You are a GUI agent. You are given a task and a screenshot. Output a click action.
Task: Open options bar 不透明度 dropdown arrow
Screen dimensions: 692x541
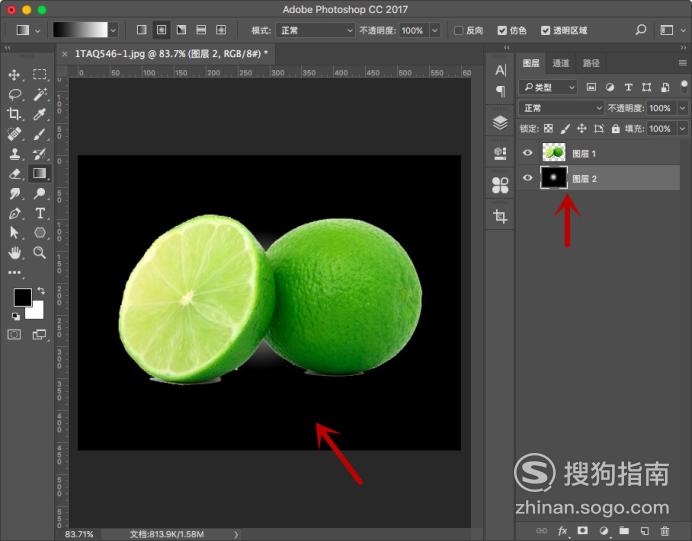pos(435,30)
